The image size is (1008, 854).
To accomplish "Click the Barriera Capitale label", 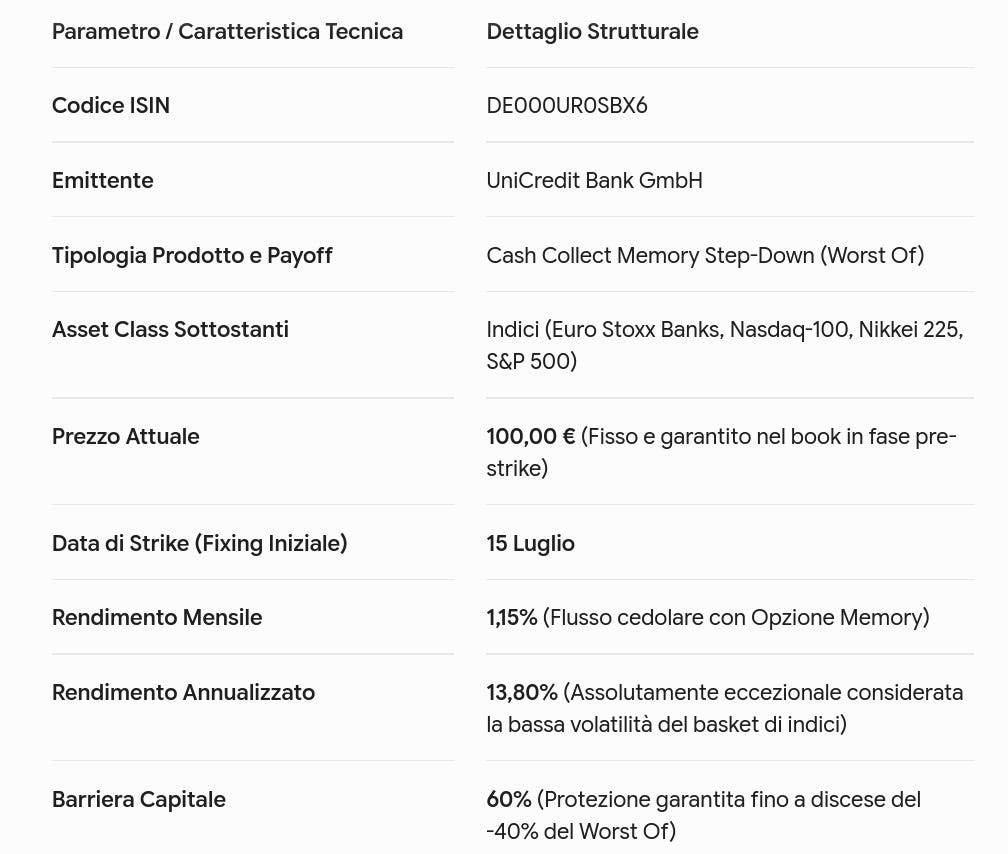I will pos(139,799).
